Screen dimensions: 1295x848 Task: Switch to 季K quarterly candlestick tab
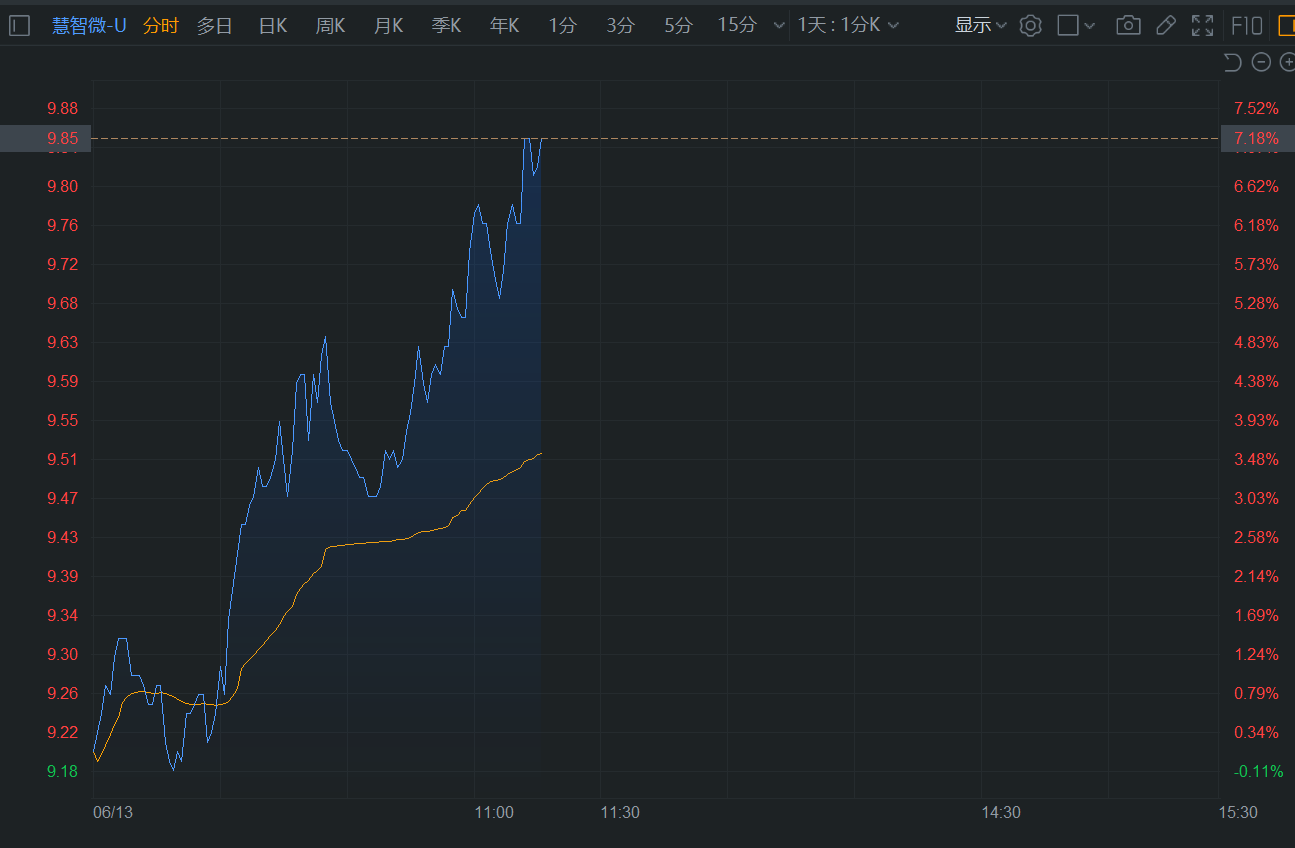447,26
